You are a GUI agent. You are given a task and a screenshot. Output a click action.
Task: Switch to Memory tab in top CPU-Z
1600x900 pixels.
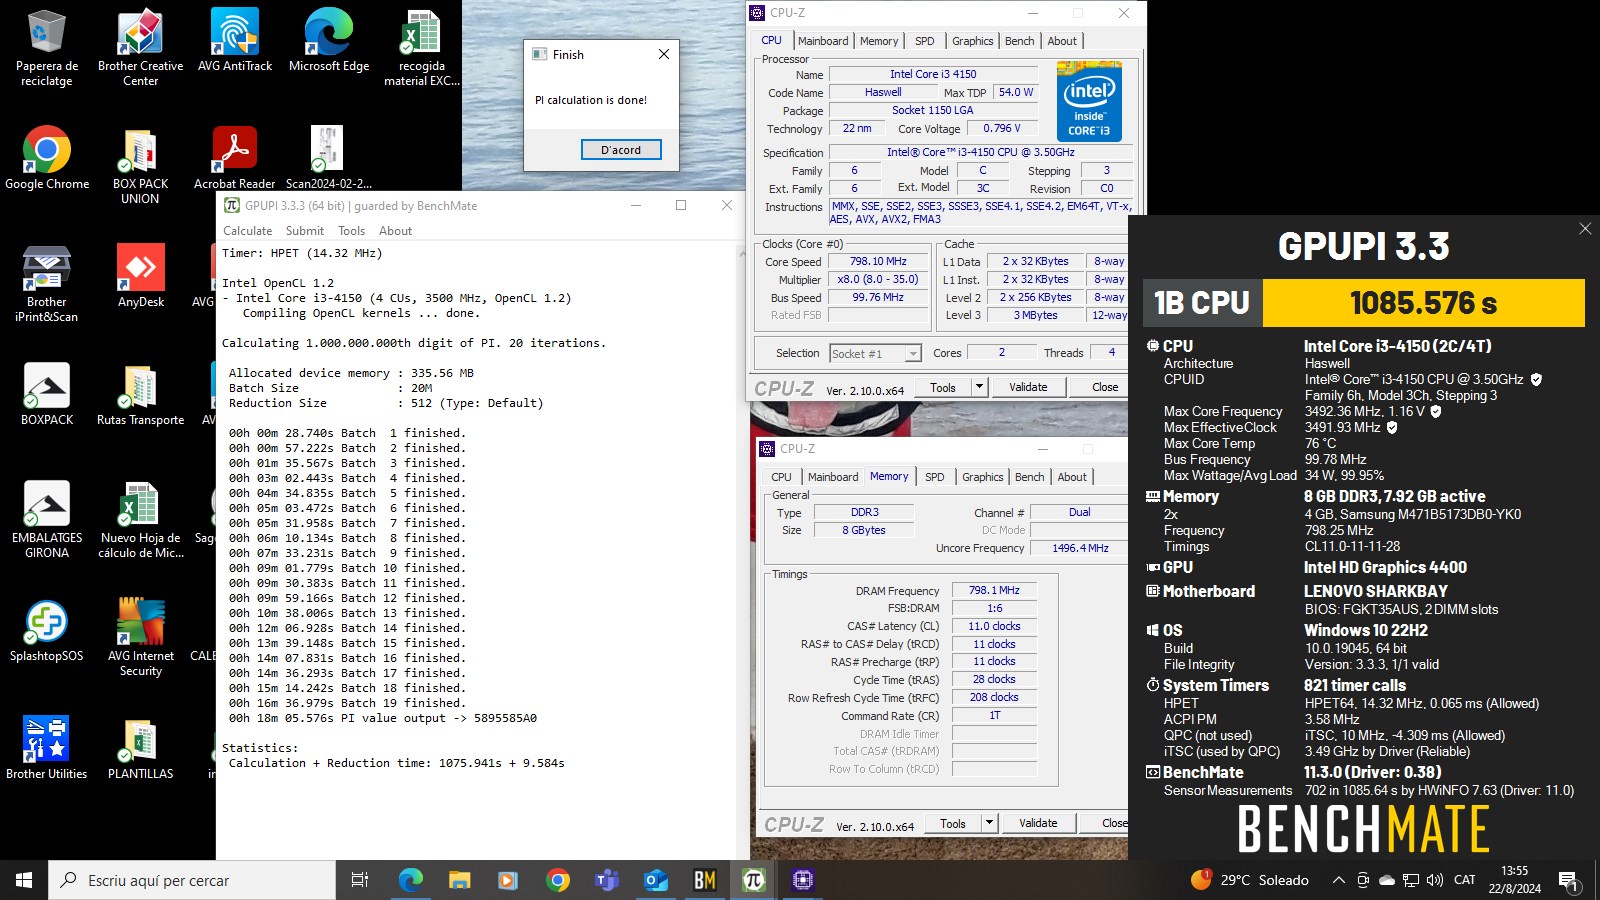(x=879, y=41)
